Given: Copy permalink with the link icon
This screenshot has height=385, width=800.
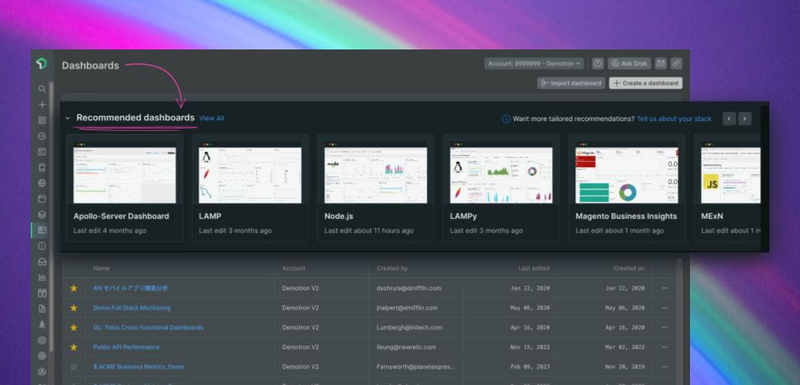Looking at the screenshot, I should click(676, 64).
